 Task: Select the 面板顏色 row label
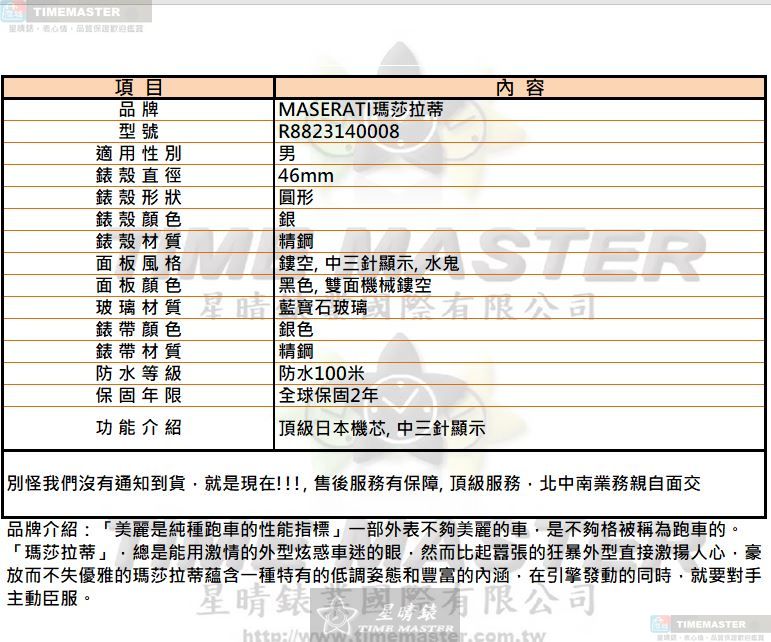pyautogui.click(x=139, y=286)
